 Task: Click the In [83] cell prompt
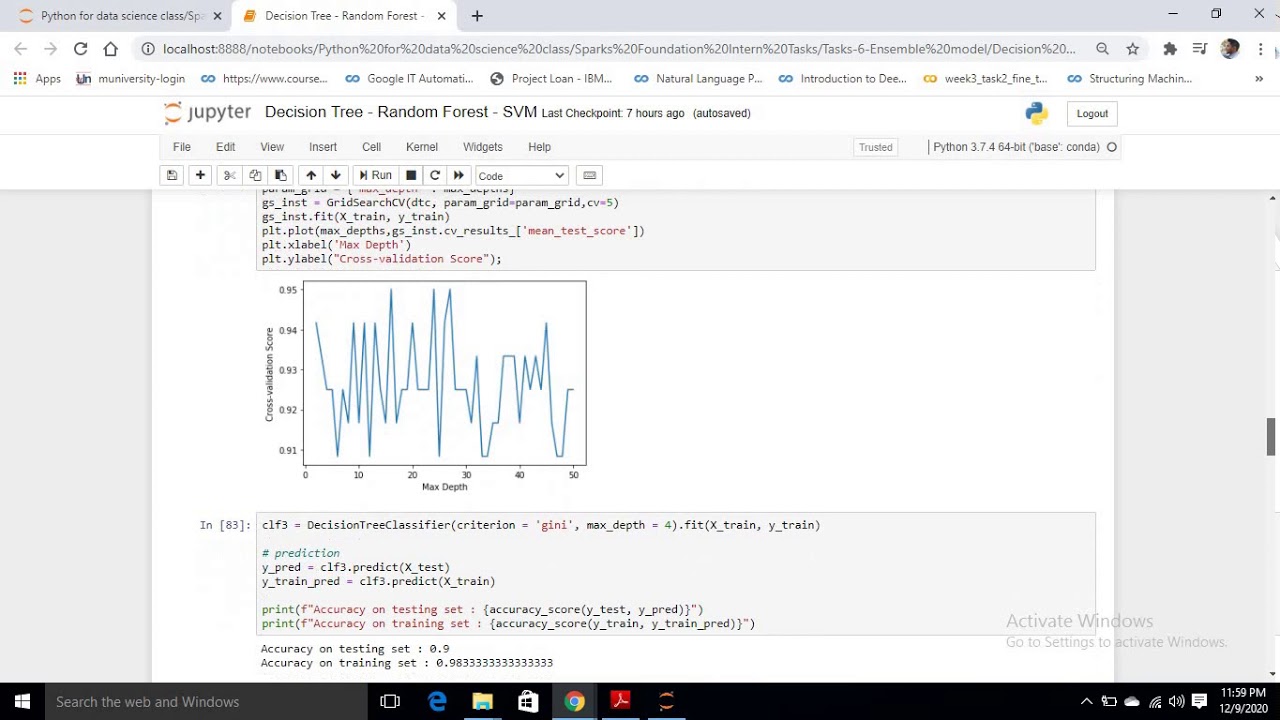[x=225, y=525]
